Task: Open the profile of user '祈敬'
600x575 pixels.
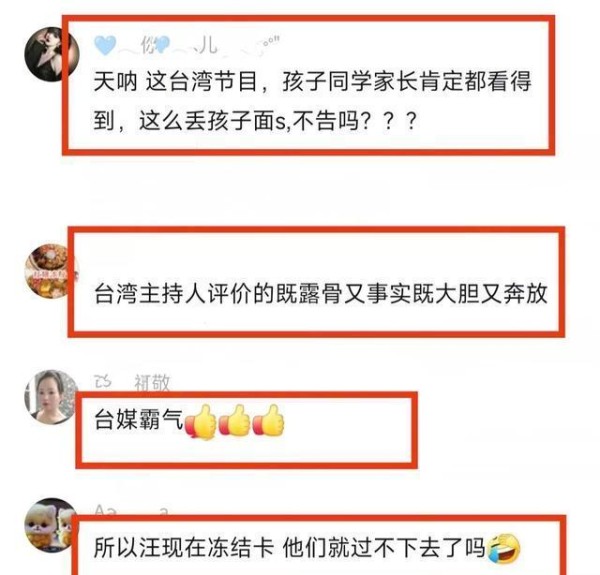Action: click(x=152, y=382)
